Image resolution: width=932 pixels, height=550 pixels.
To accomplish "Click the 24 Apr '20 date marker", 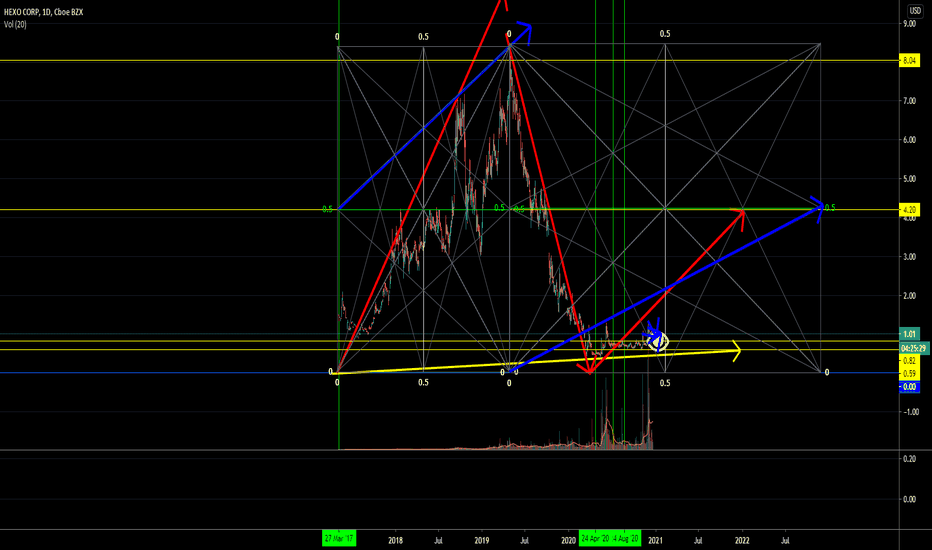I will tap(595, 539).
